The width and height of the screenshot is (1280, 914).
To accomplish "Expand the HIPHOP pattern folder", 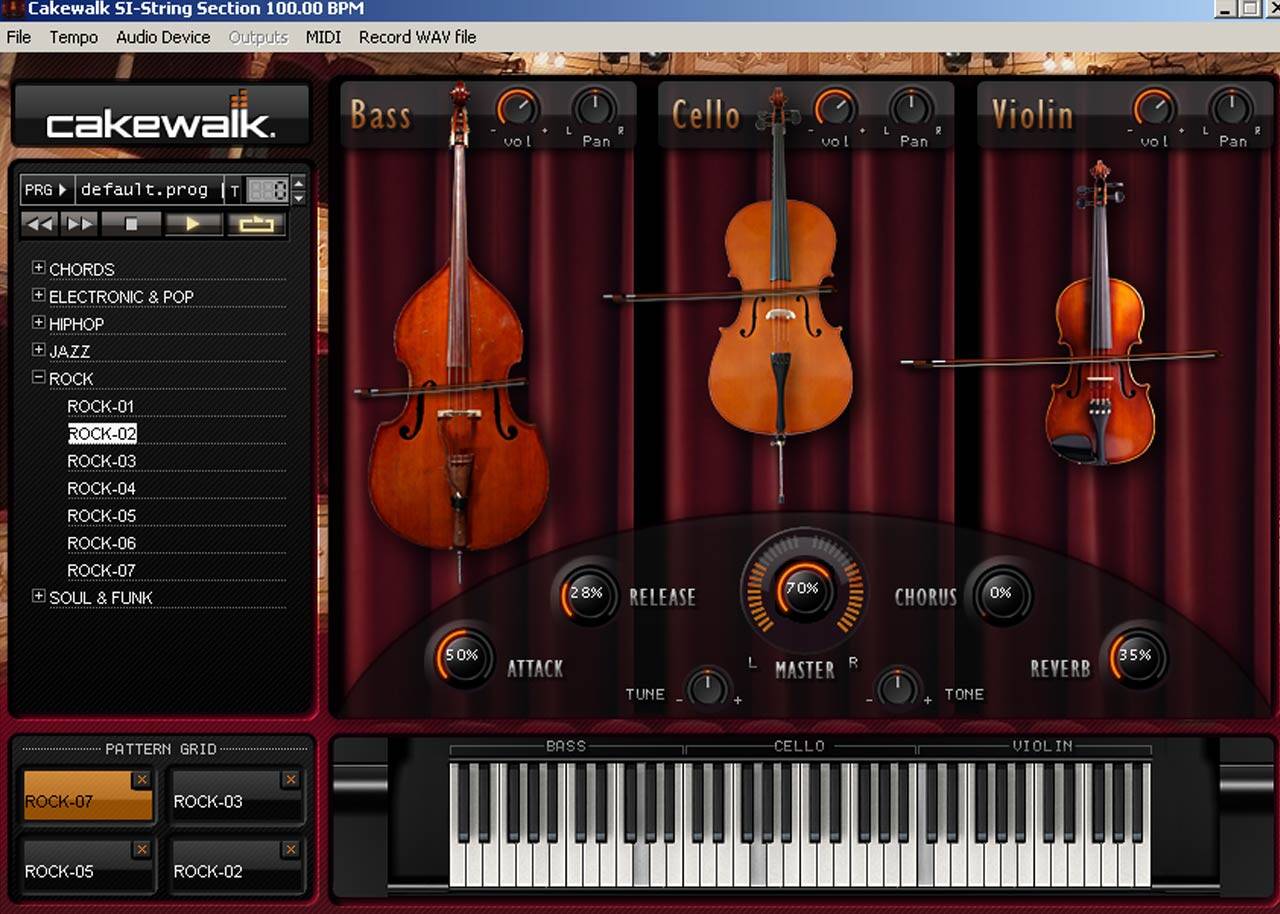I will 38,323.
